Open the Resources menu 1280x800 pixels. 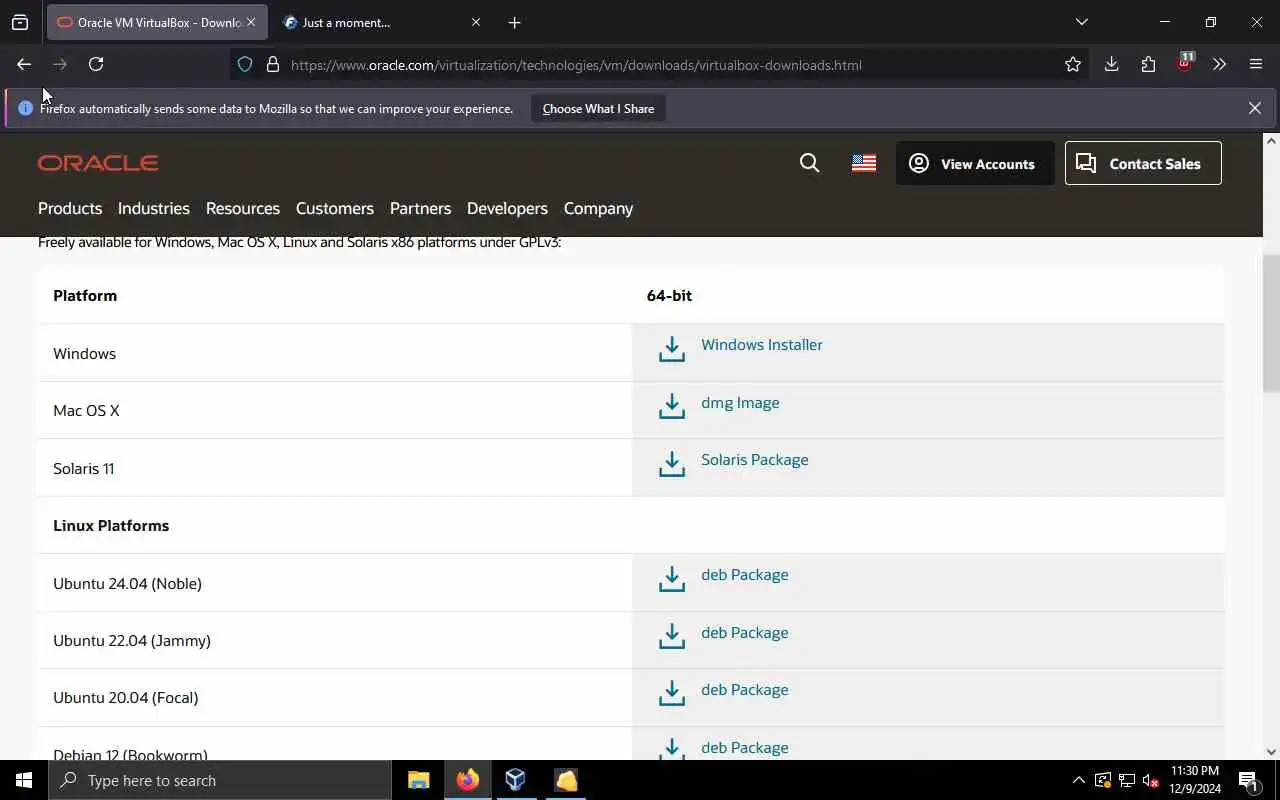point(243,208)
